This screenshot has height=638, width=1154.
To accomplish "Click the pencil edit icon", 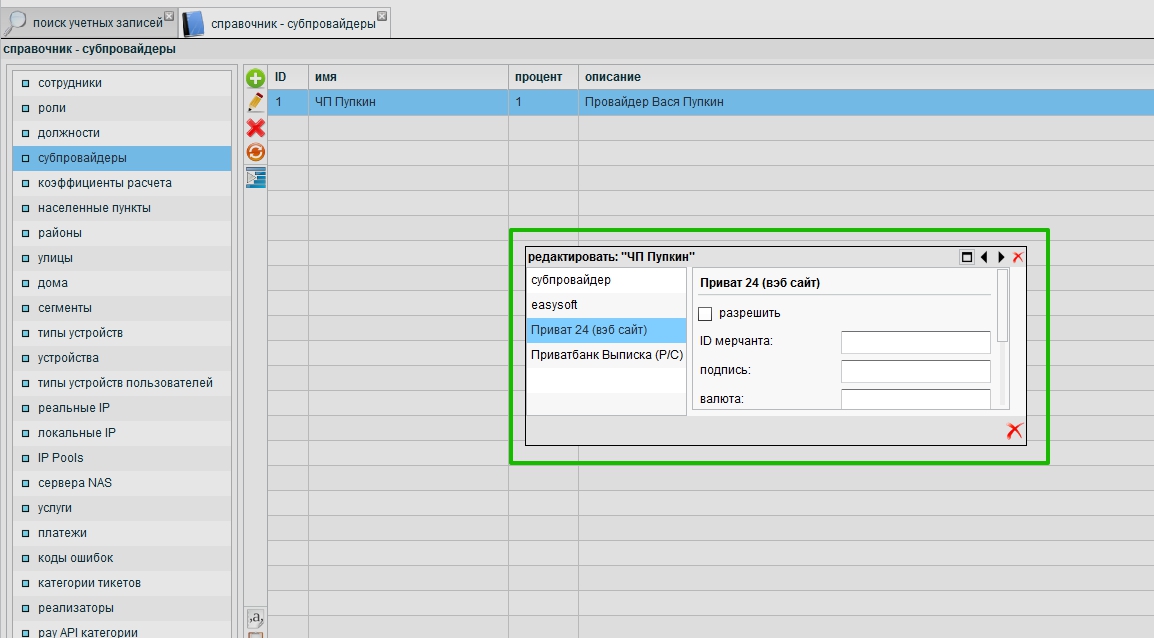I will point(256,102).
